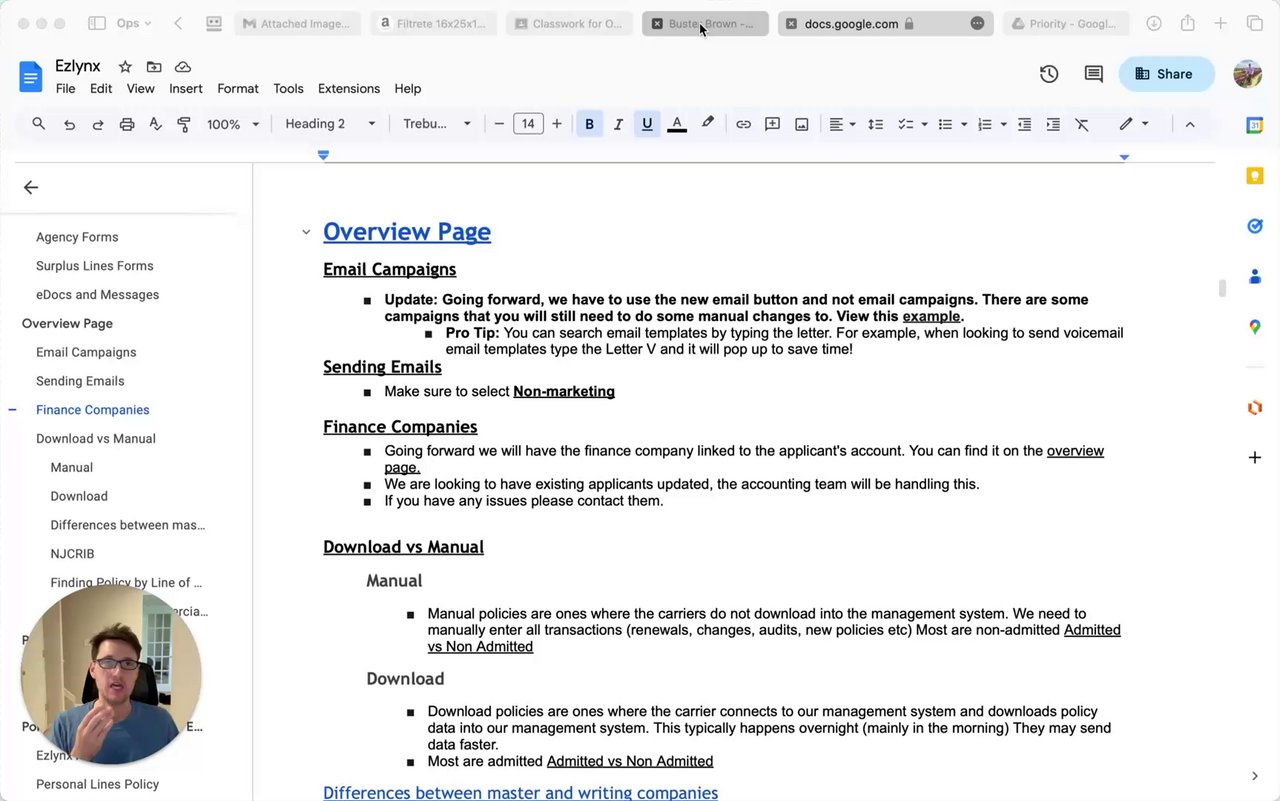This screenshot has width=1280, height=801.
Task: Toggle underline formatting
Action: pos(647,124)
